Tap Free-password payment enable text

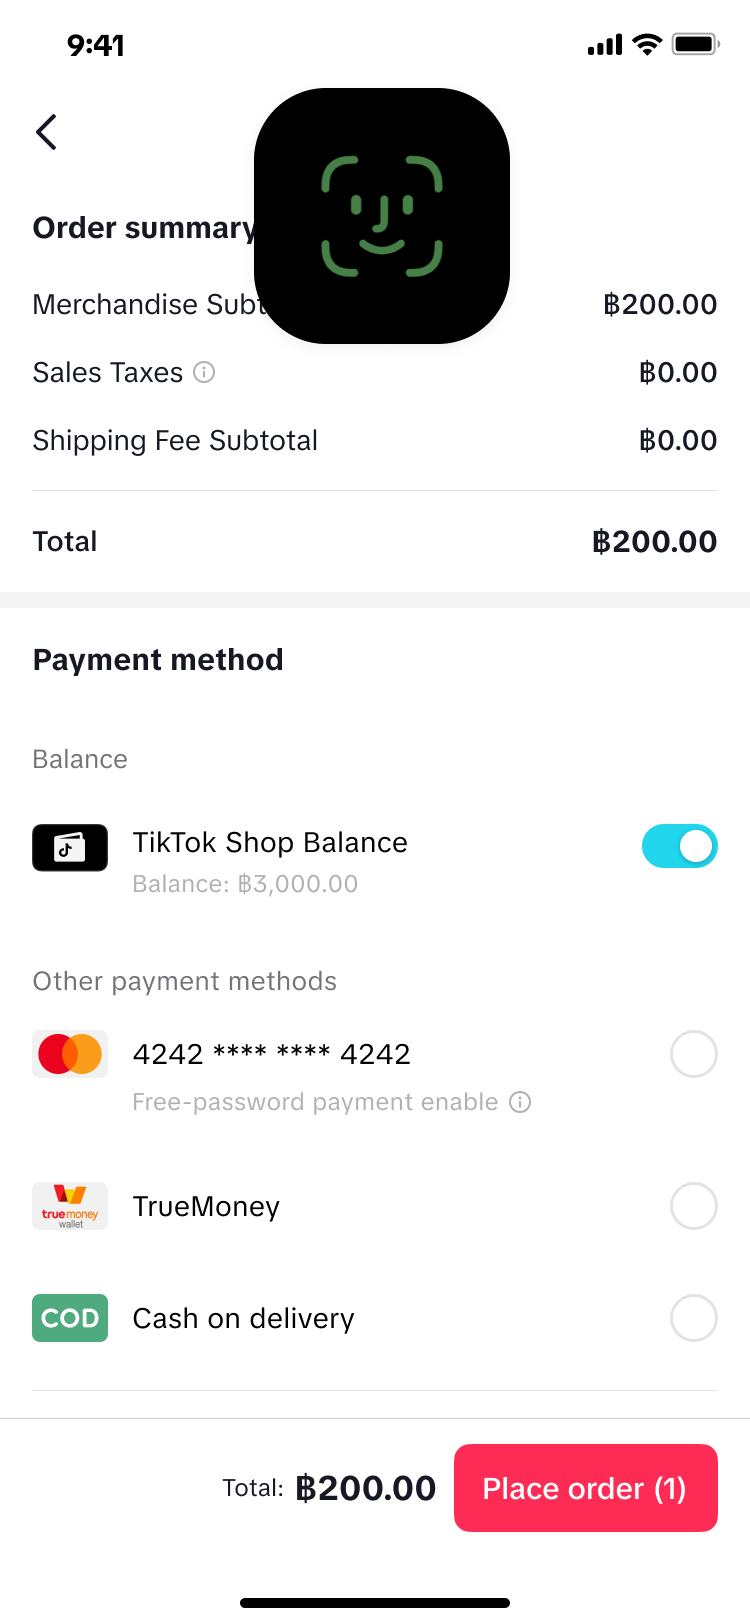[x=315, y=1102]
